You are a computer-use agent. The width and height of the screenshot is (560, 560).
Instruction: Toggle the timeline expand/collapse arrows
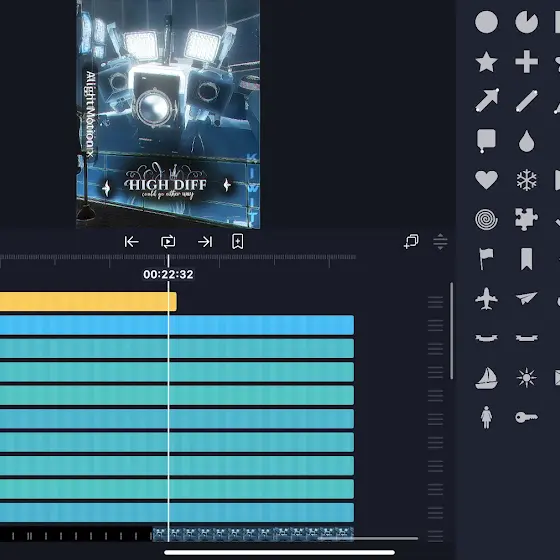(x=440, y=241)
